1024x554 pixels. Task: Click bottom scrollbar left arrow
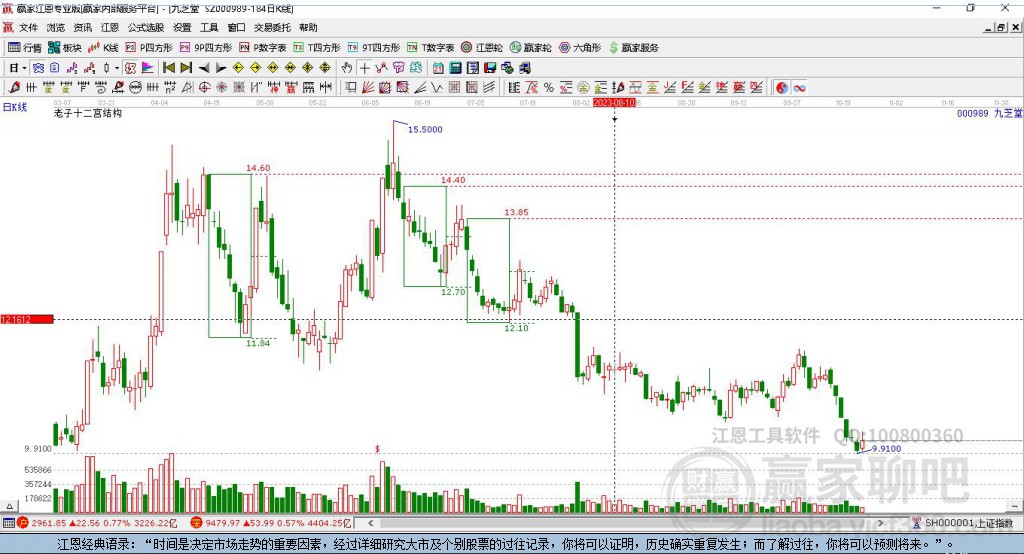click(x=370, y=523)
